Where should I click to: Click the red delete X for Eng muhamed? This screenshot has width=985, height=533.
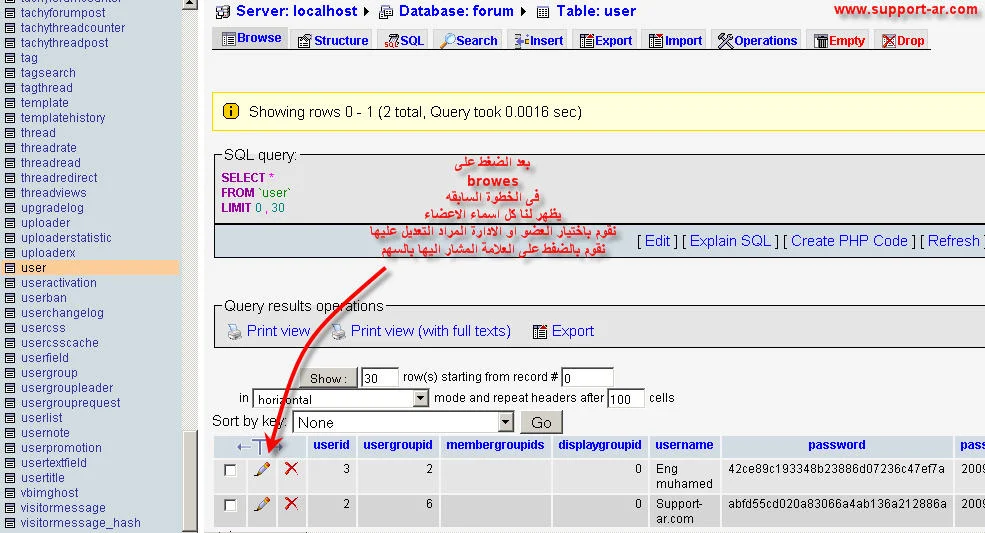[x=291, y=469]
